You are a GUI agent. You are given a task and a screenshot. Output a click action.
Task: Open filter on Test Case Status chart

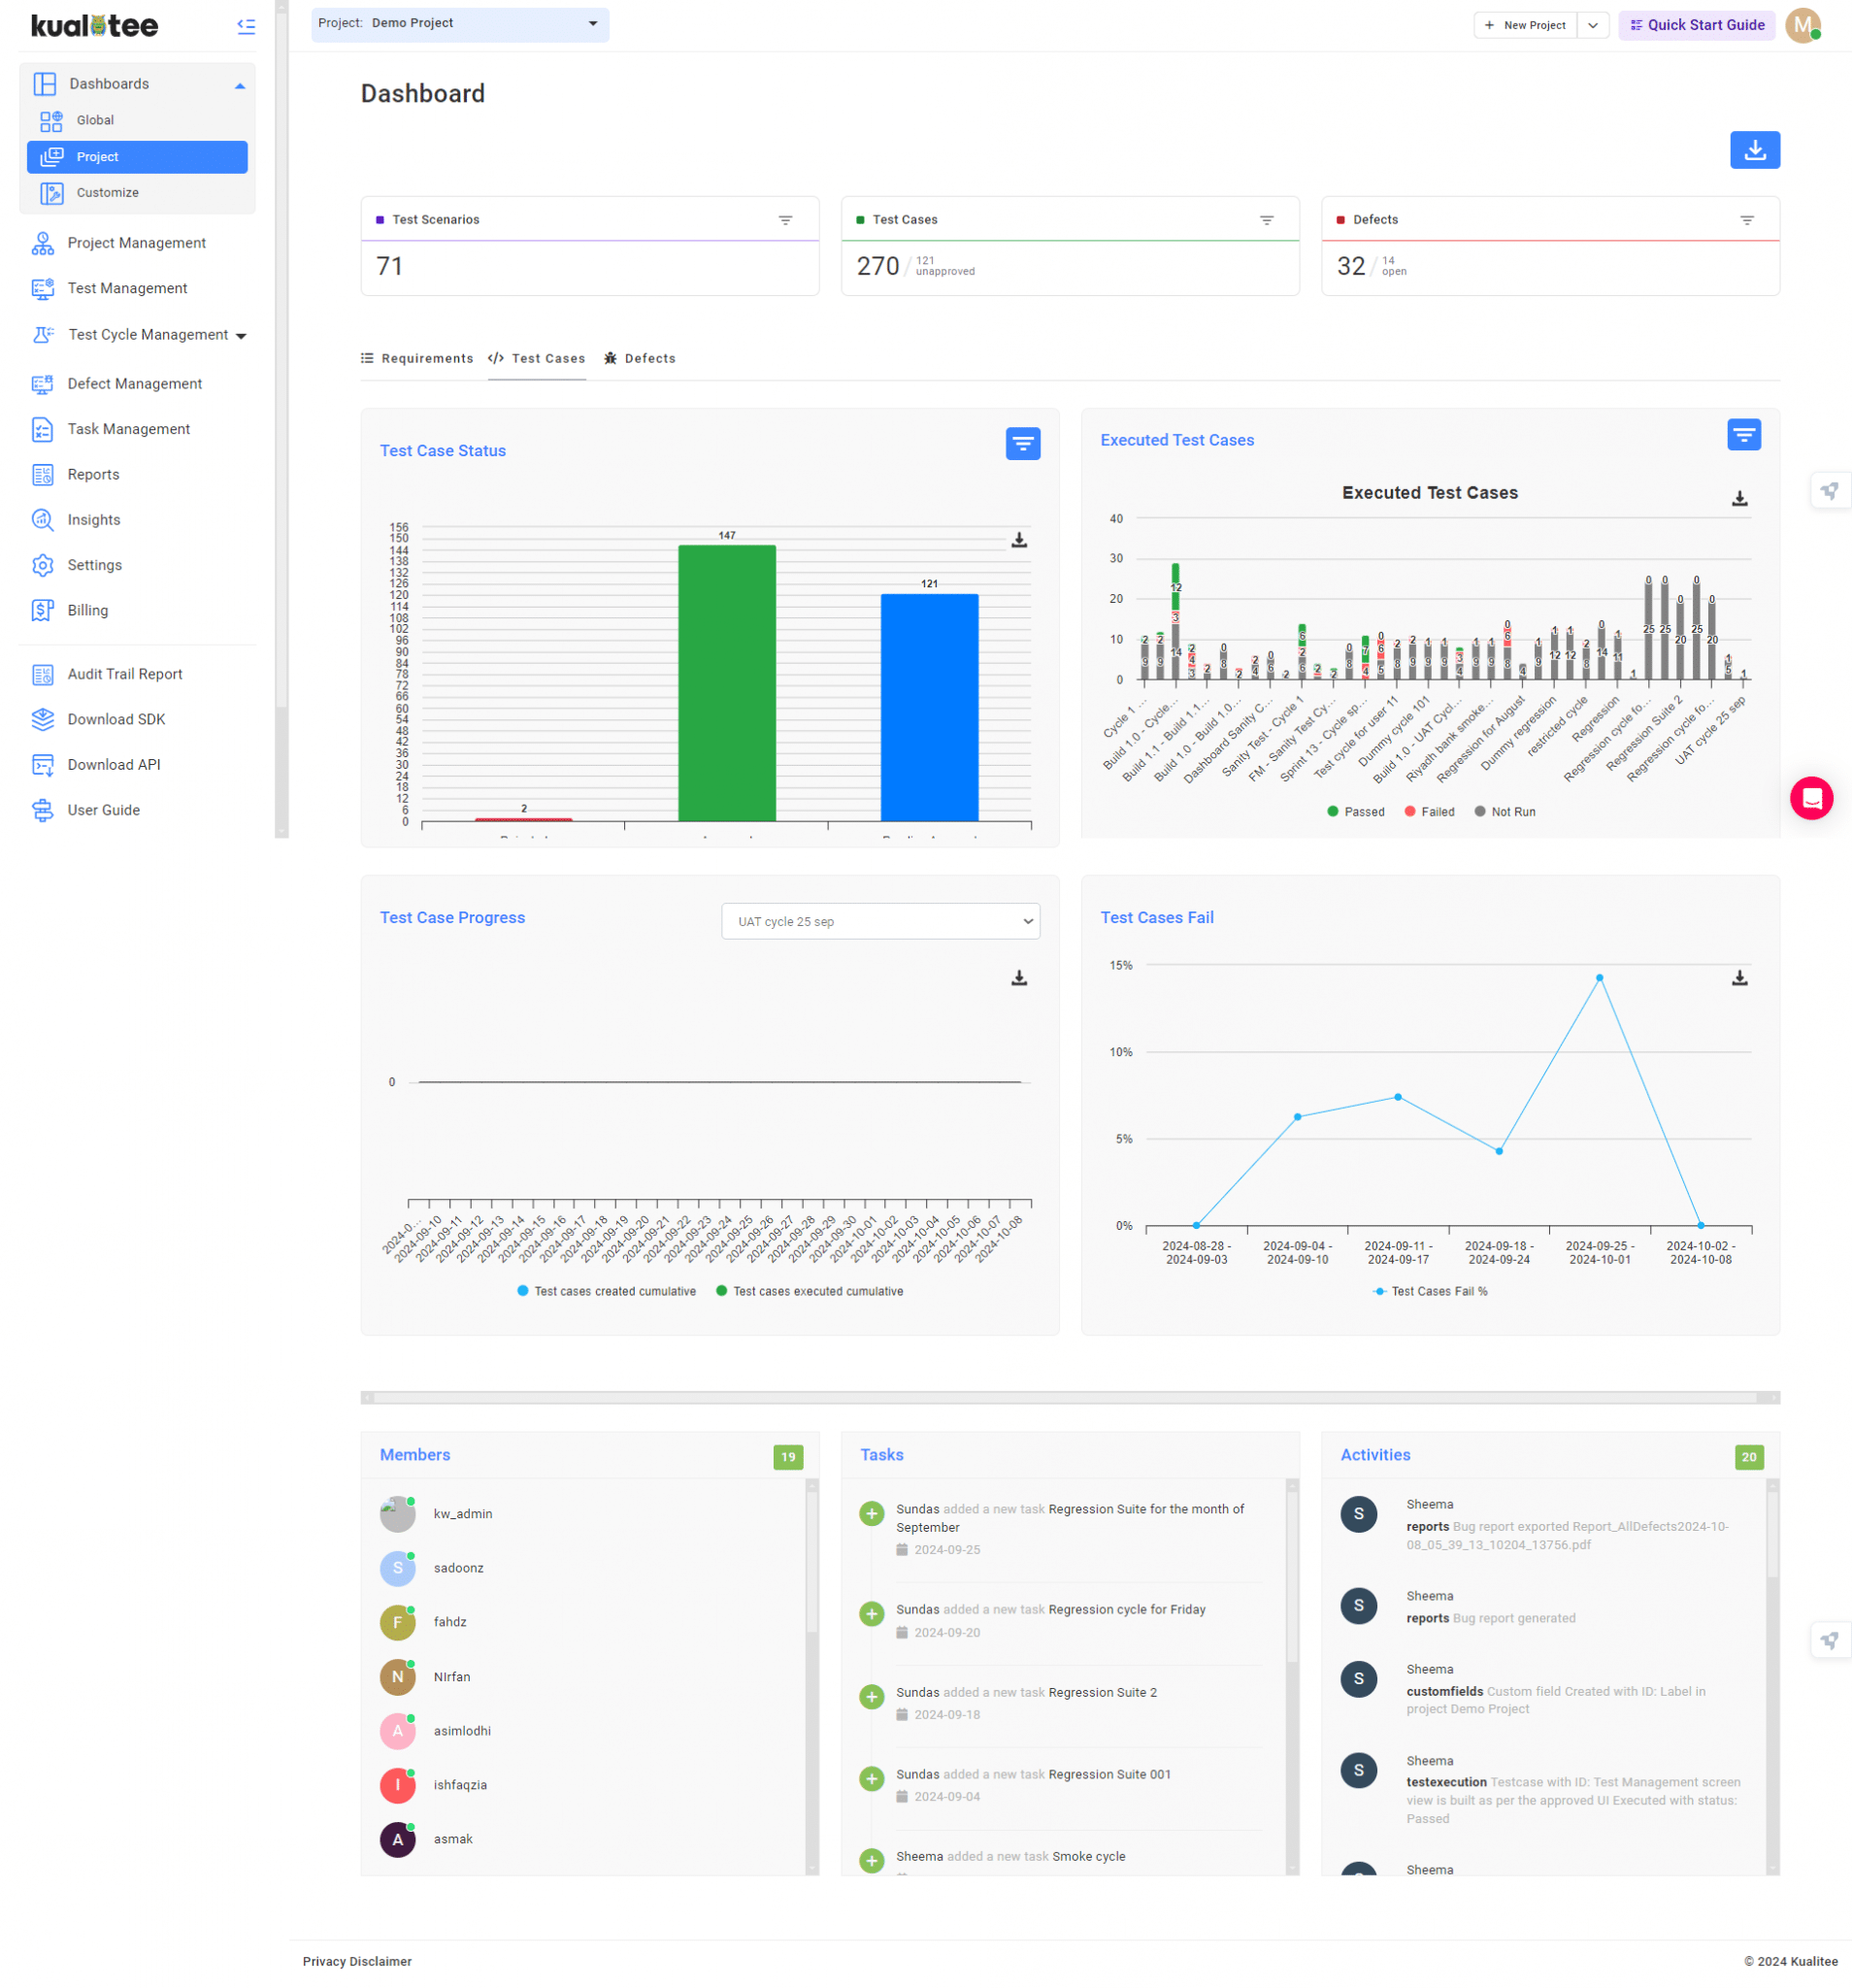pos(1022,443)
